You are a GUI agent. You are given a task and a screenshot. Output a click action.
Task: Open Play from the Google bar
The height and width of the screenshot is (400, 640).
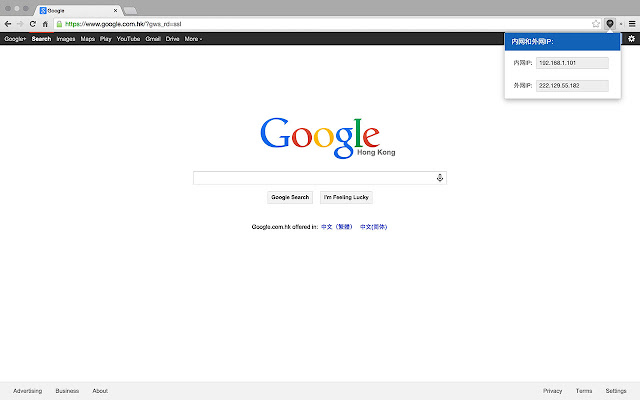[106, 39]
